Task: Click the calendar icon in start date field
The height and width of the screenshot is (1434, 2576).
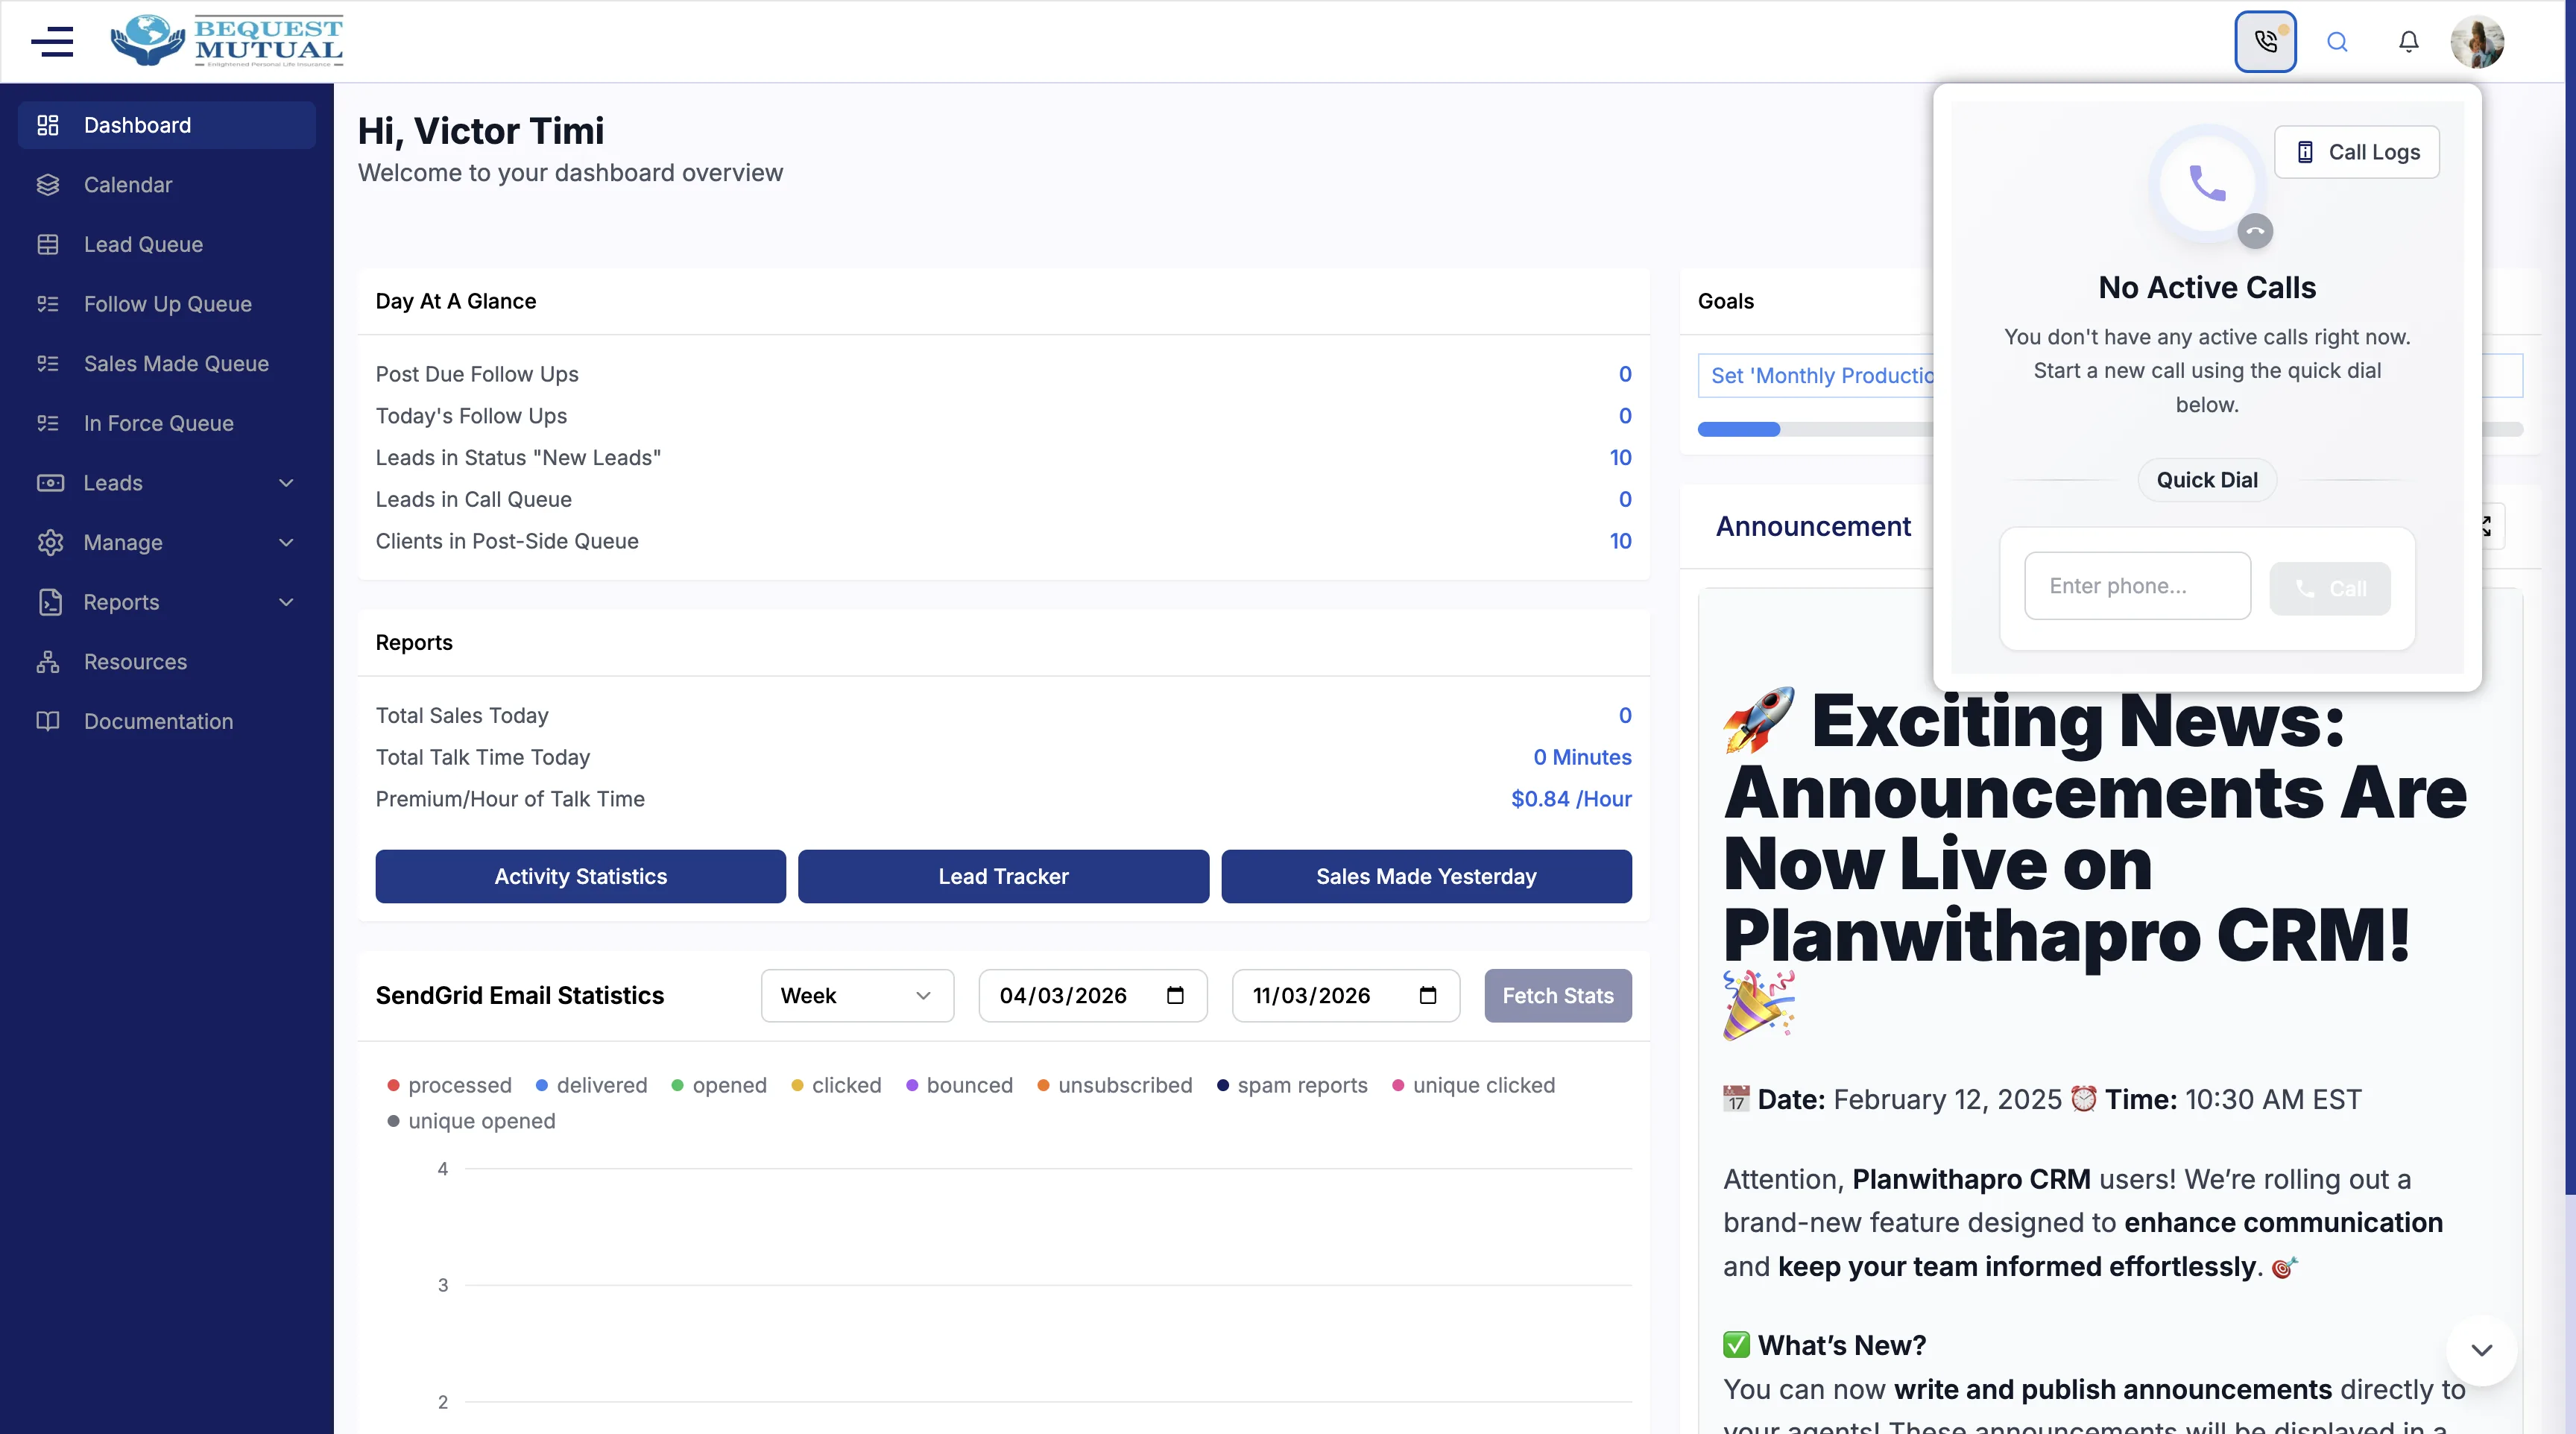Action: point(1175,995)
